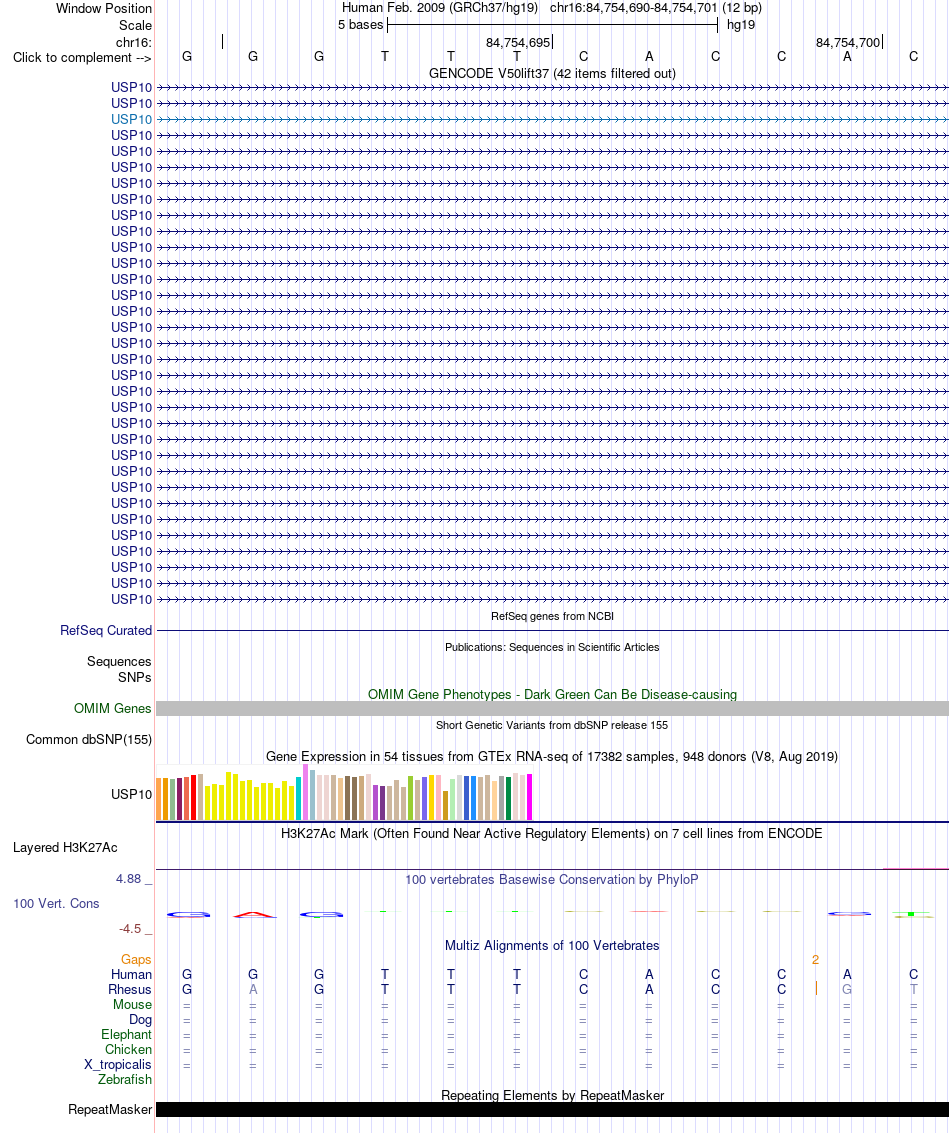
Task: Select the -4.5 PhyloP lower scale value
Action: pos(130,929)
